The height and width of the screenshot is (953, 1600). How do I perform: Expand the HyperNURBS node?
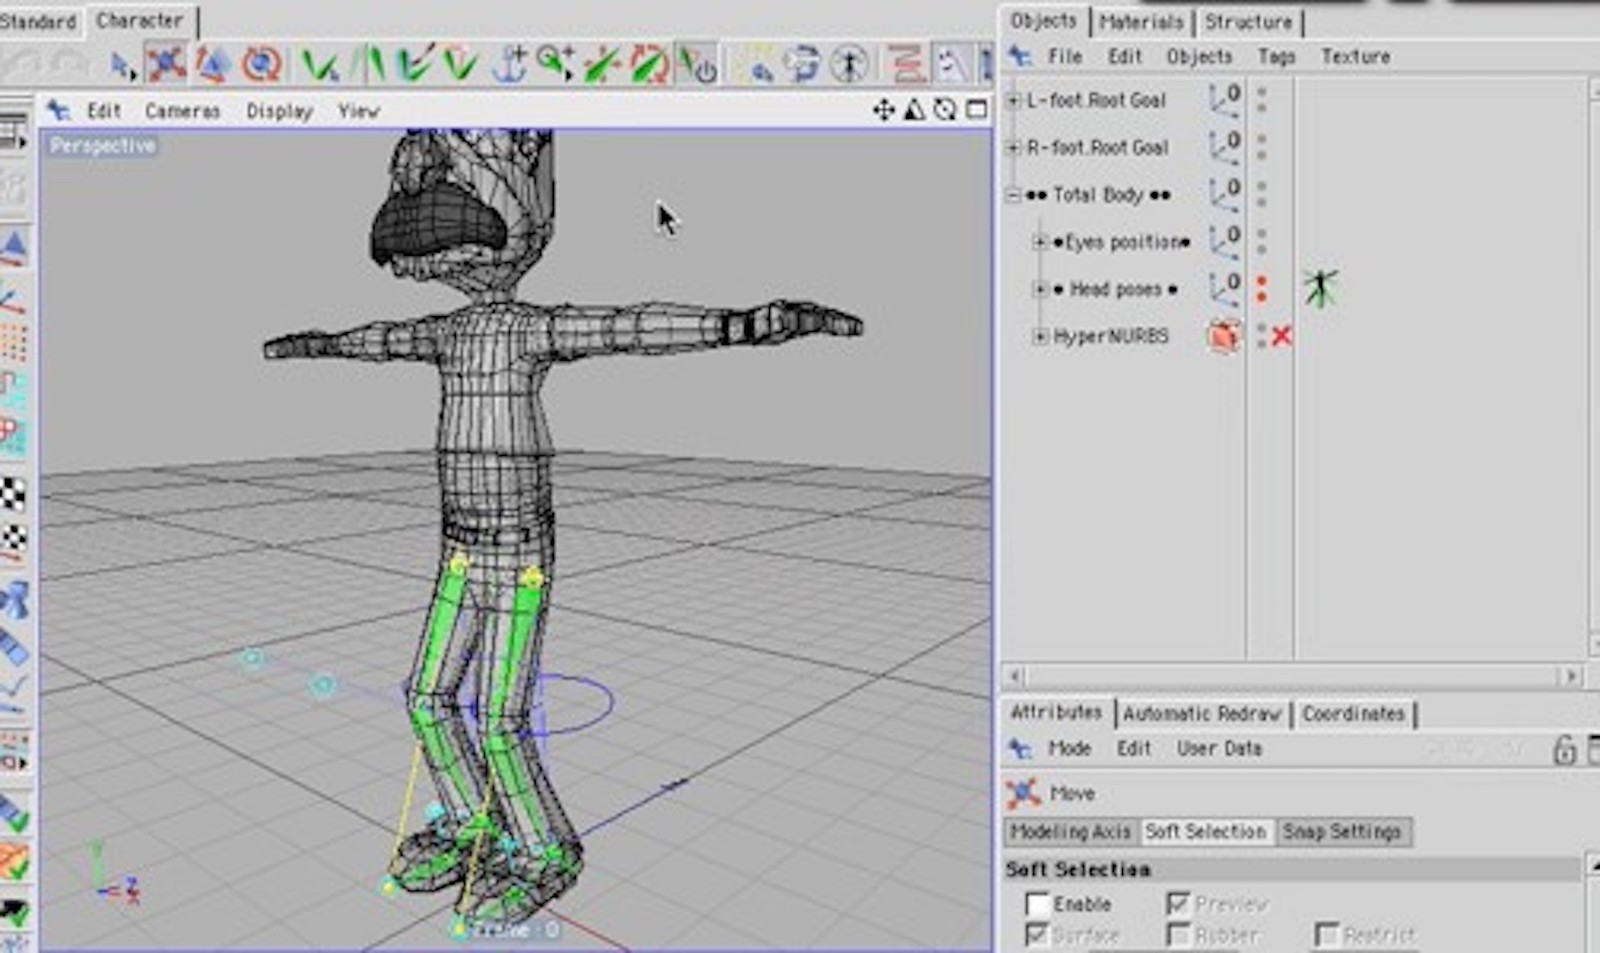click(x=1040, y=336)
